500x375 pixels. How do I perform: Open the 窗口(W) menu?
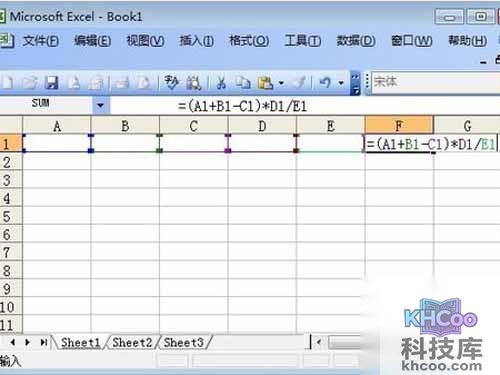[x=411, y=41]
